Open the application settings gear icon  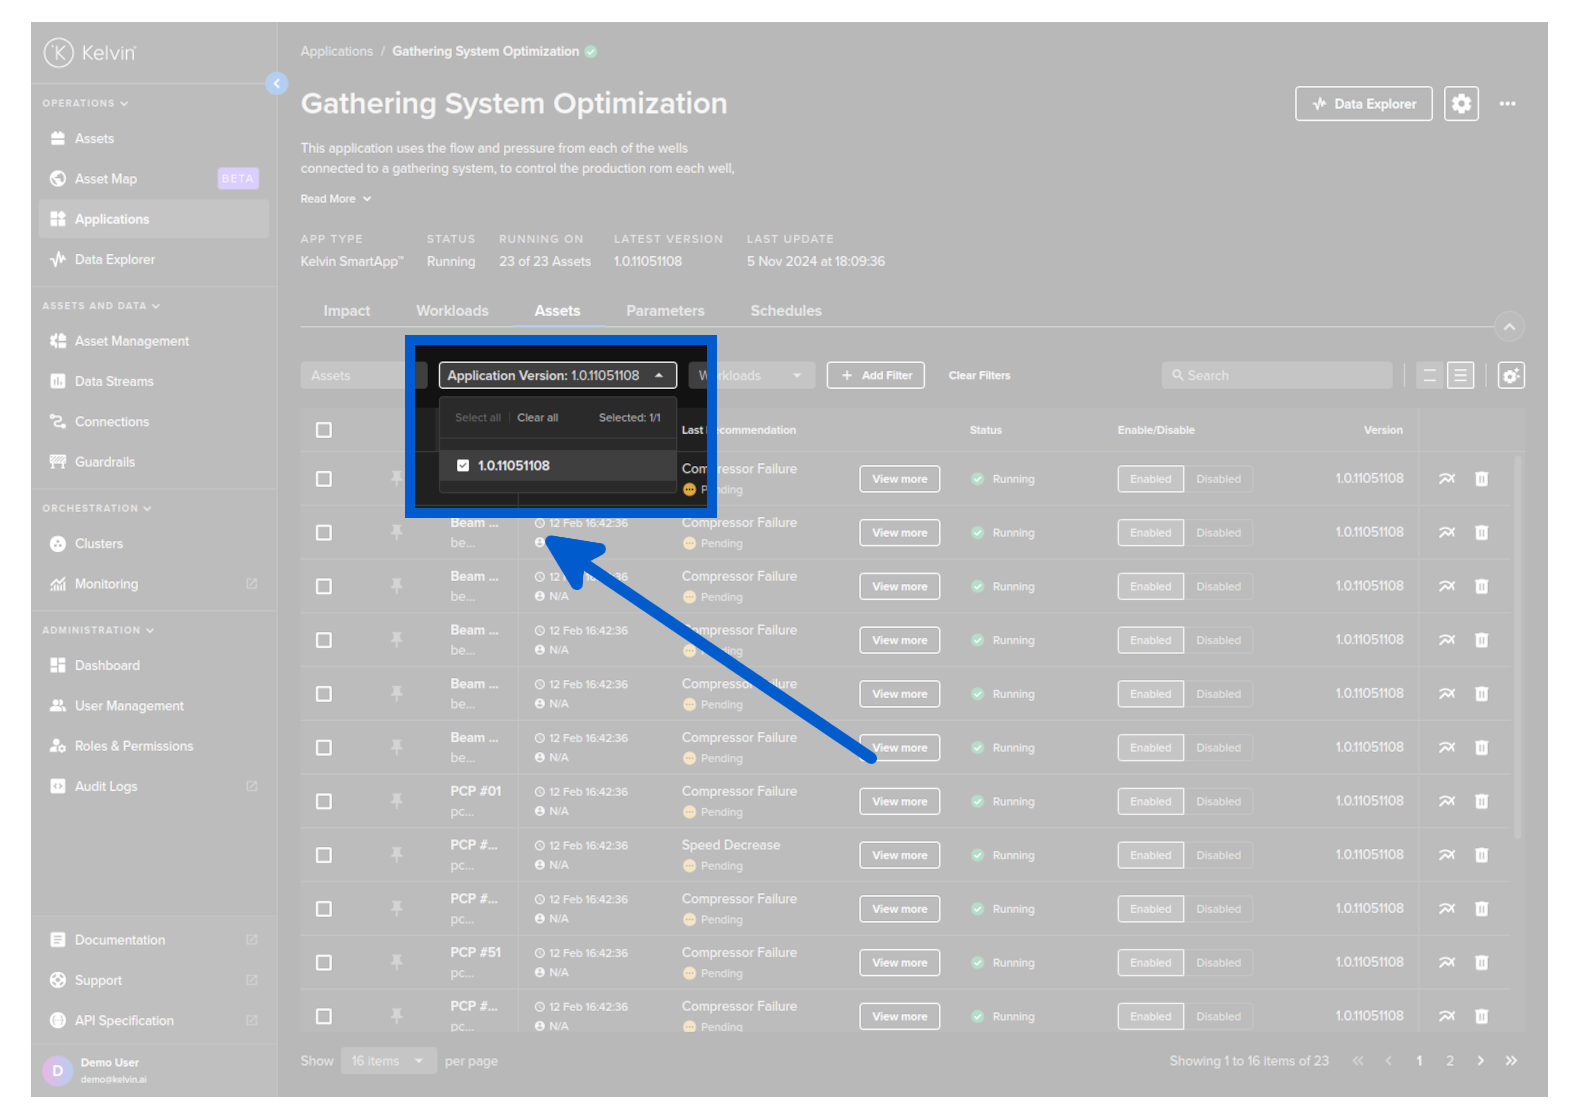(1461, 104)
